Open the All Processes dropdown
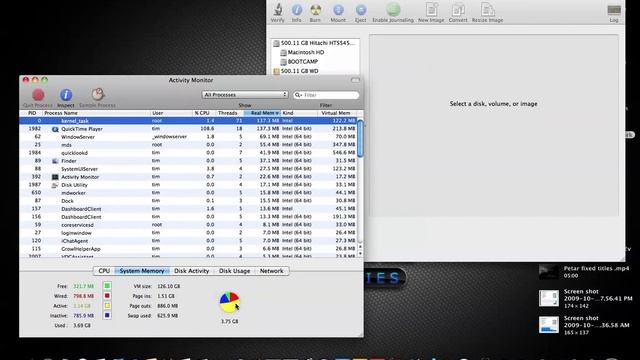This screenshot has height=360, width=640. click(245, 95)
